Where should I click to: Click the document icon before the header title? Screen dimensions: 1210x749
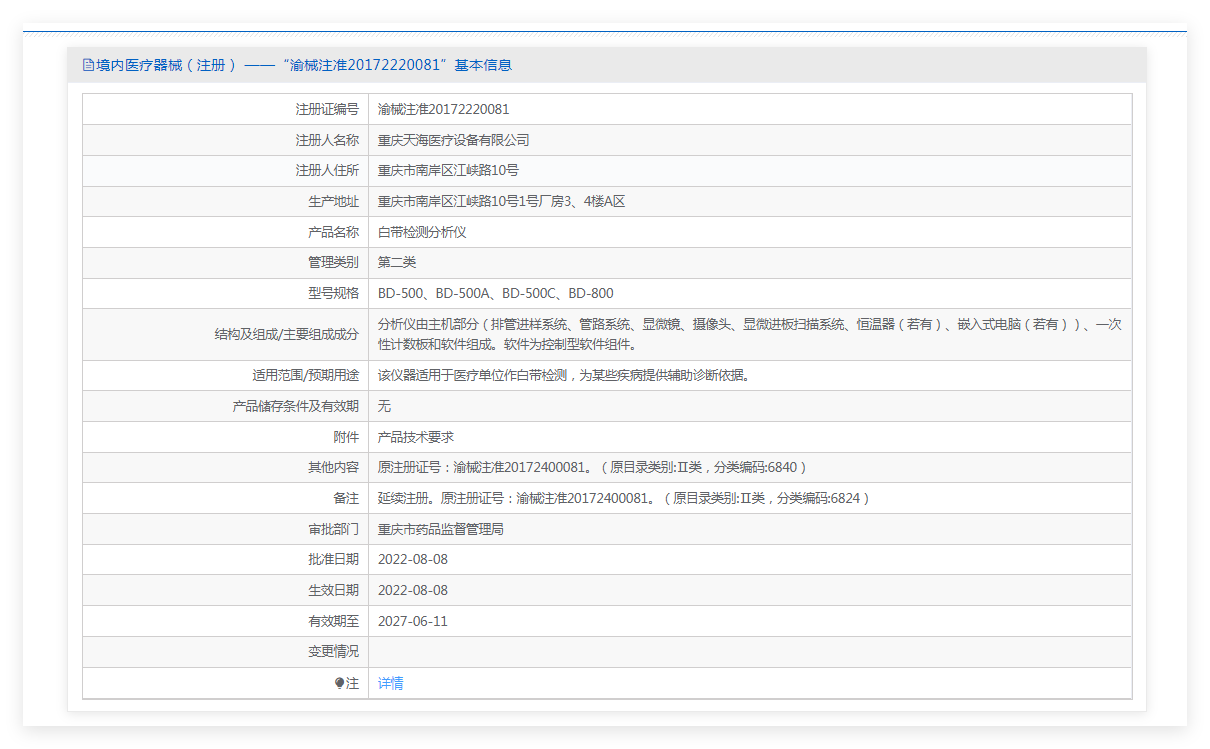click(x=88, y=65)
